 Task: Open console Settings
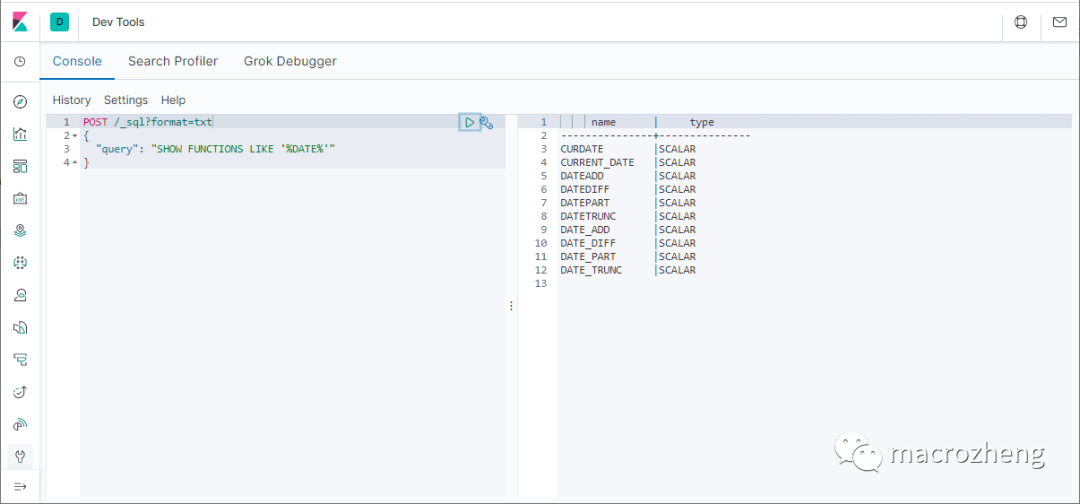pyautogui.click(x=126, y=100)
